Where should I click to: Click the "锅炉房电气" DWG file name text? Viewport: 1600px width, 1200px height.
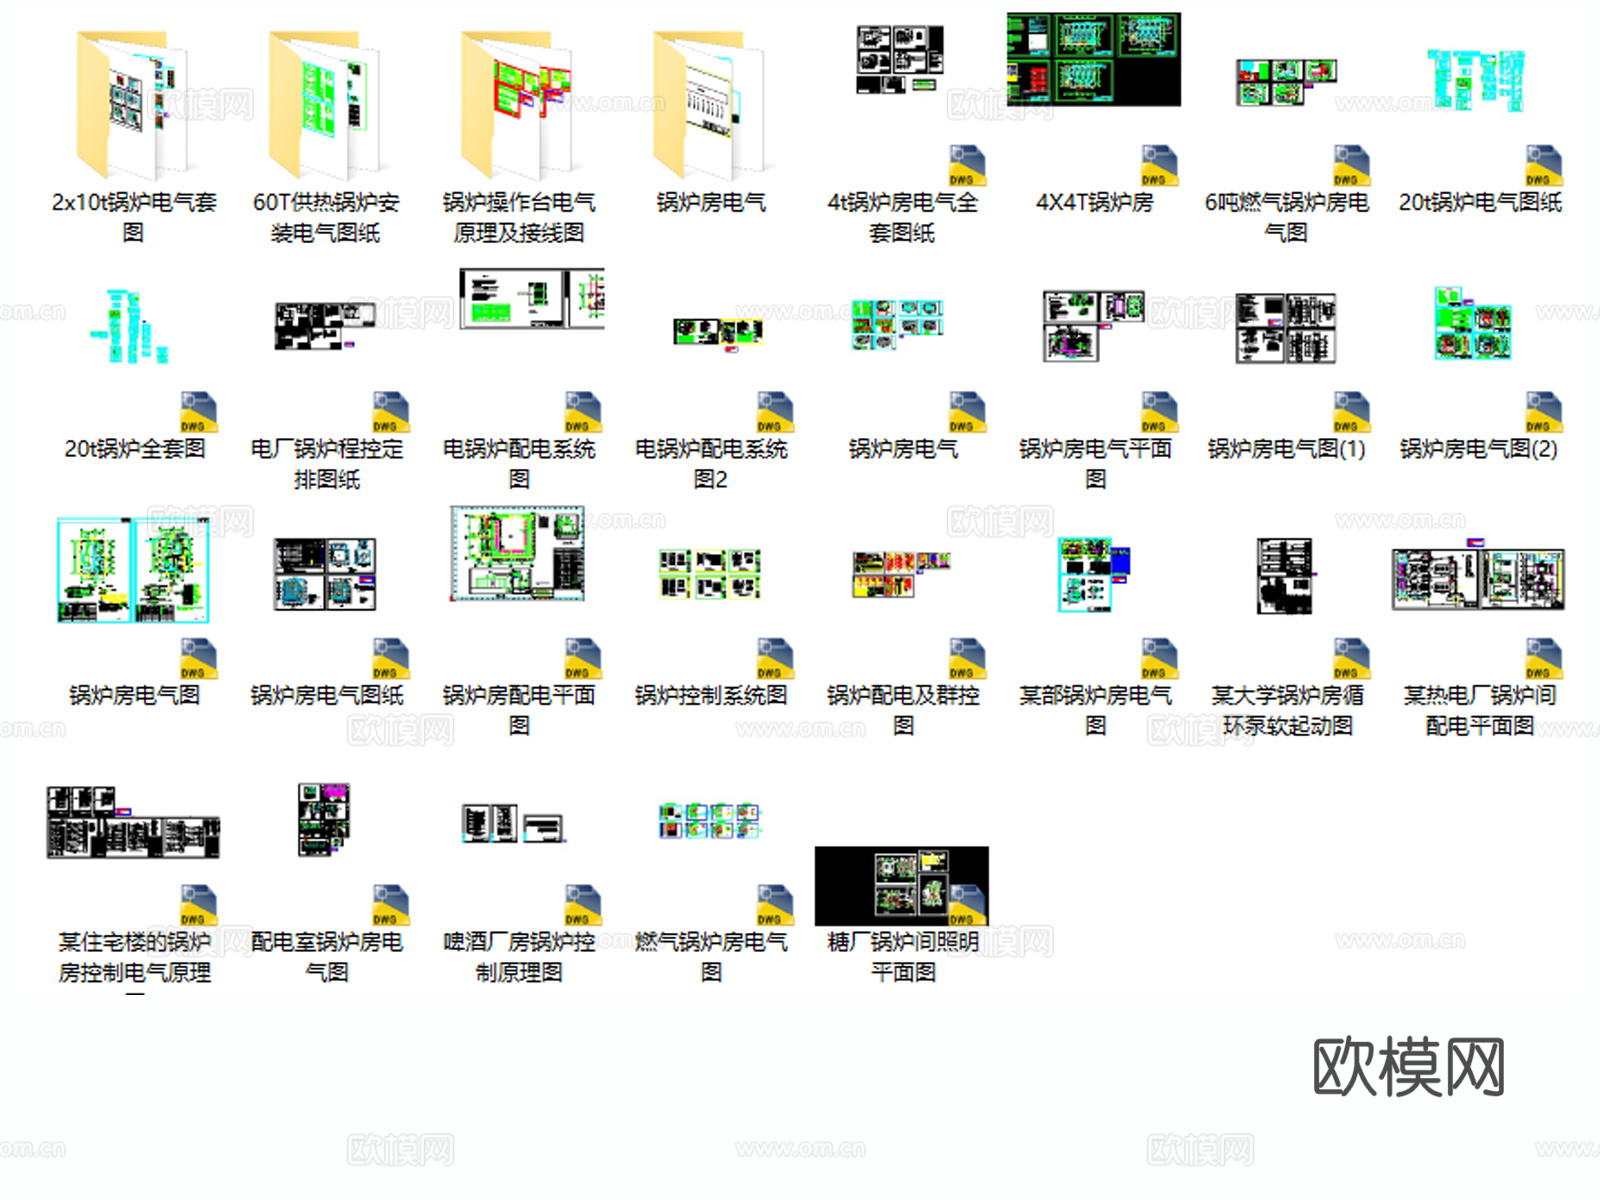[902, 449]
